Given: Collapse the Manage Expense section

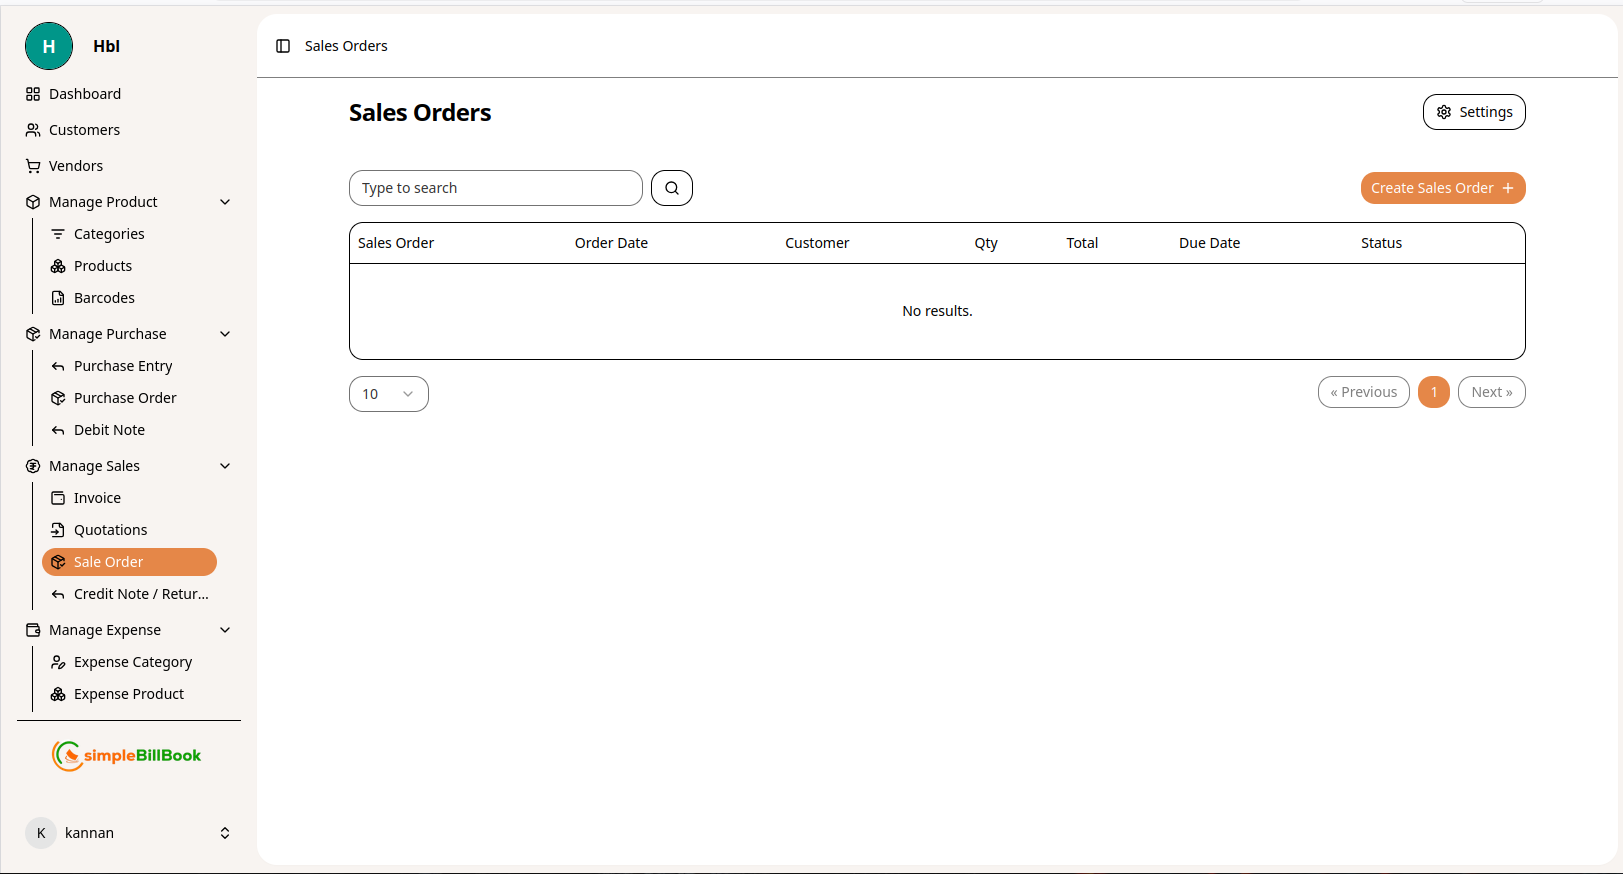Looking at the screenshot, I should [x=225, y=630].
